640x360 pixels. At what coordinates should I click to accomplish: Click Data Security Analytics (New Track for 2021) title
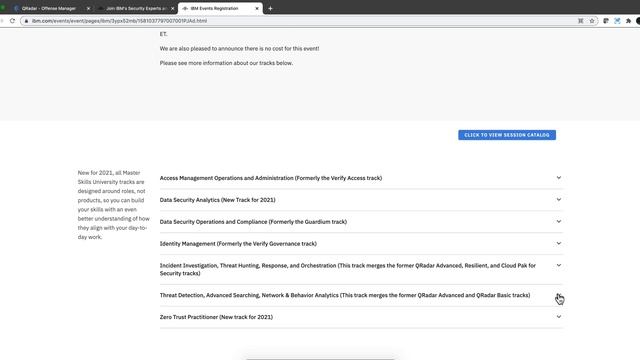tap(218, 200)
